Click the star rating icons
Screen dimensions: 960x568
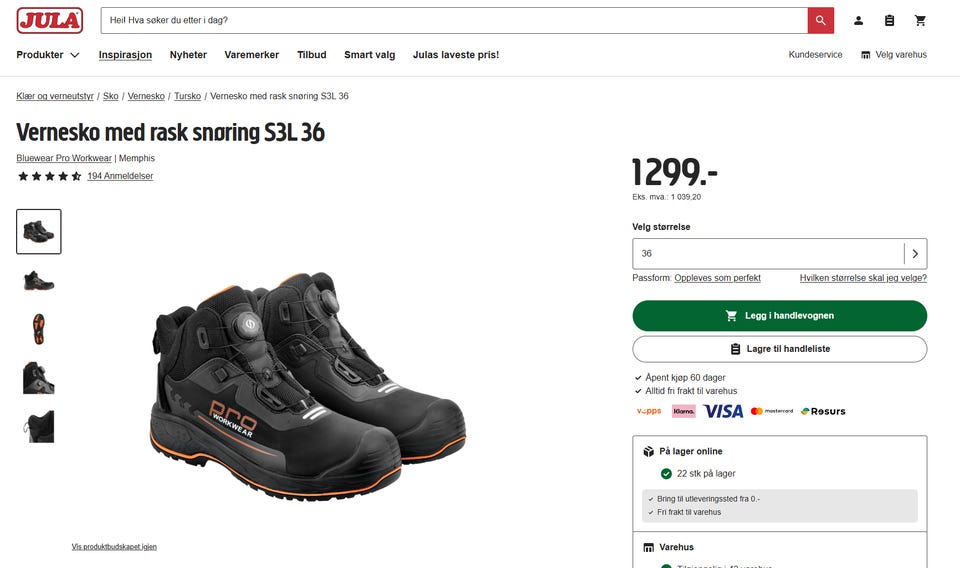pos(50,176)
